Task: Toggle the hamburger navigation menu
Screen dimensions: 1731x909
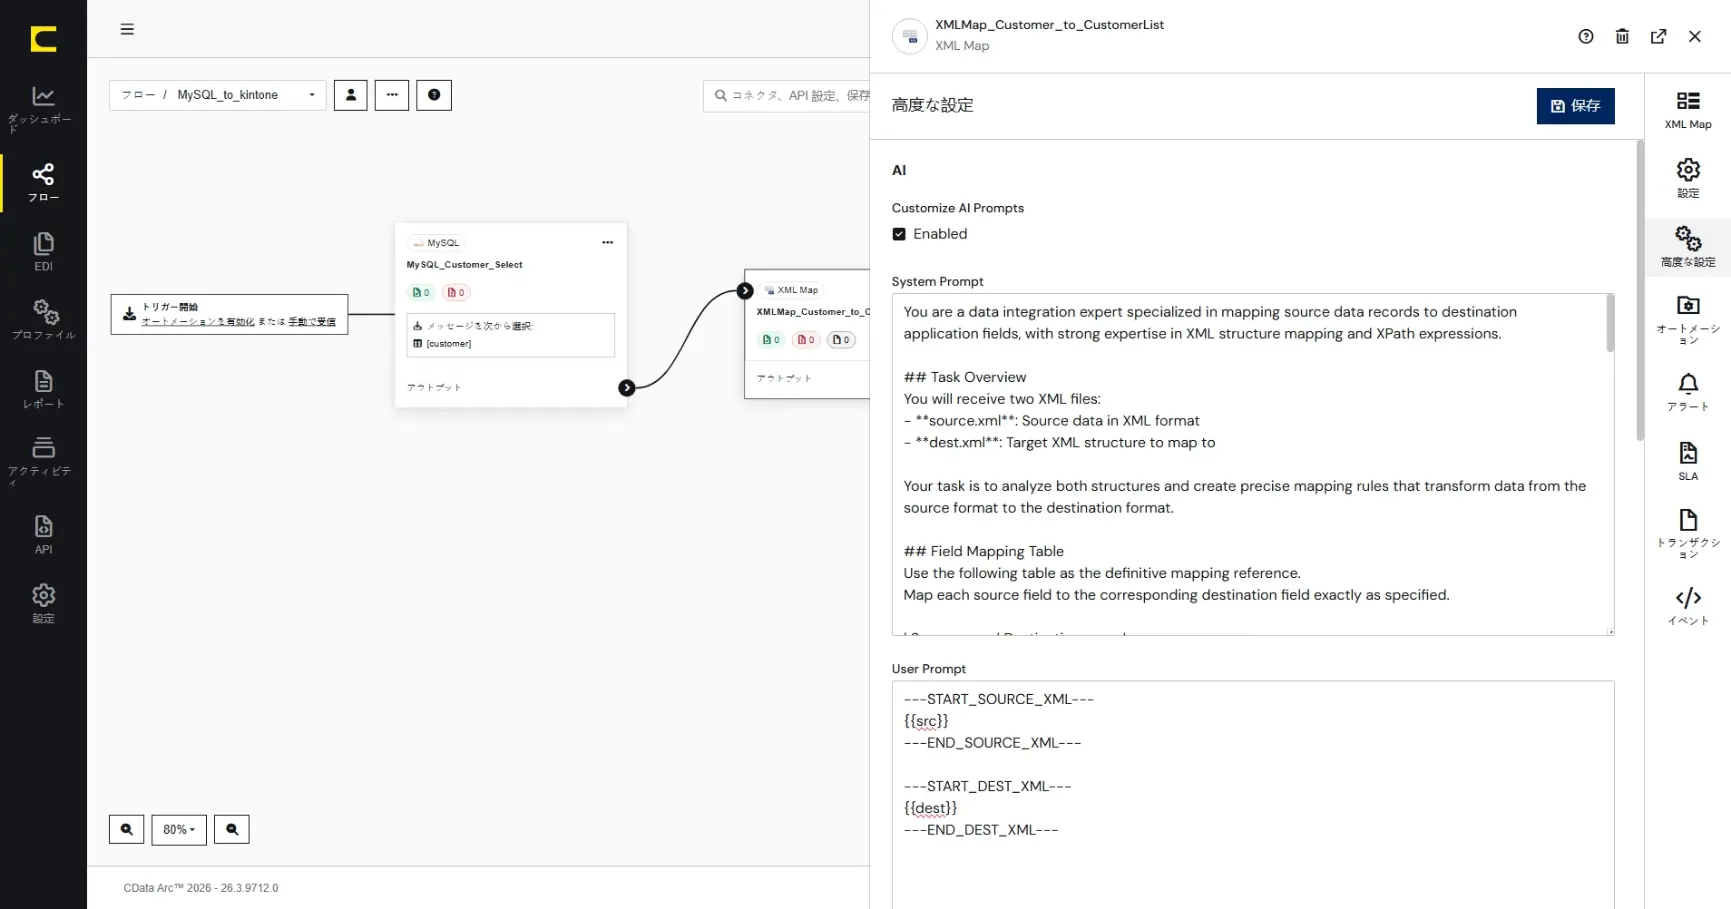Action: 127,29
